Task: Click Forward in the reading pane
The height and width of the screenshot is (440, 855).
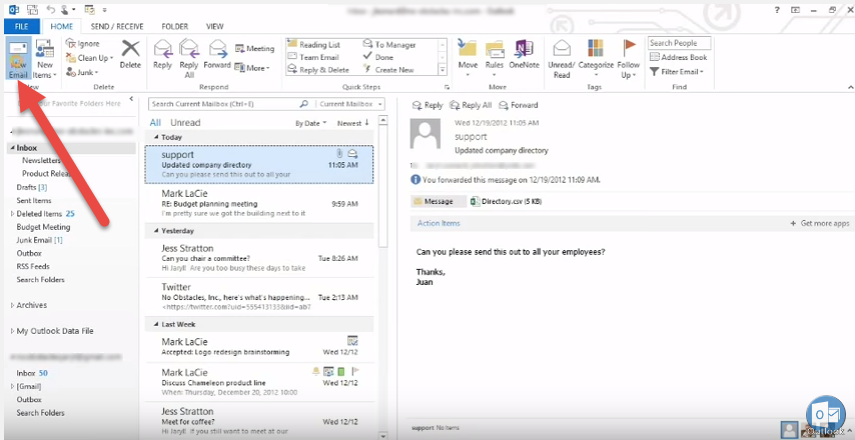Action: point(519,105)
